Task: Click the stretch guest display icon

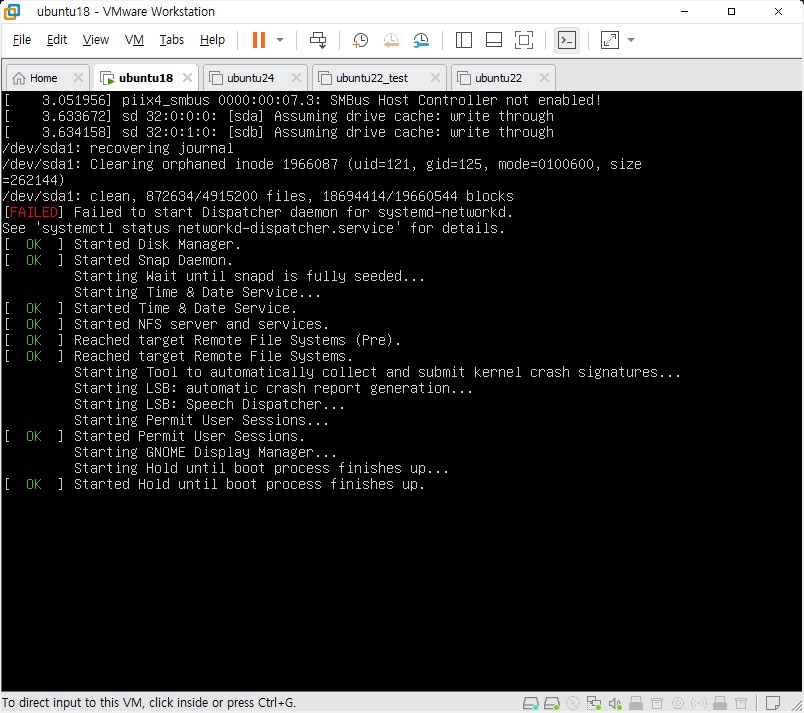Action: (610, 40)
